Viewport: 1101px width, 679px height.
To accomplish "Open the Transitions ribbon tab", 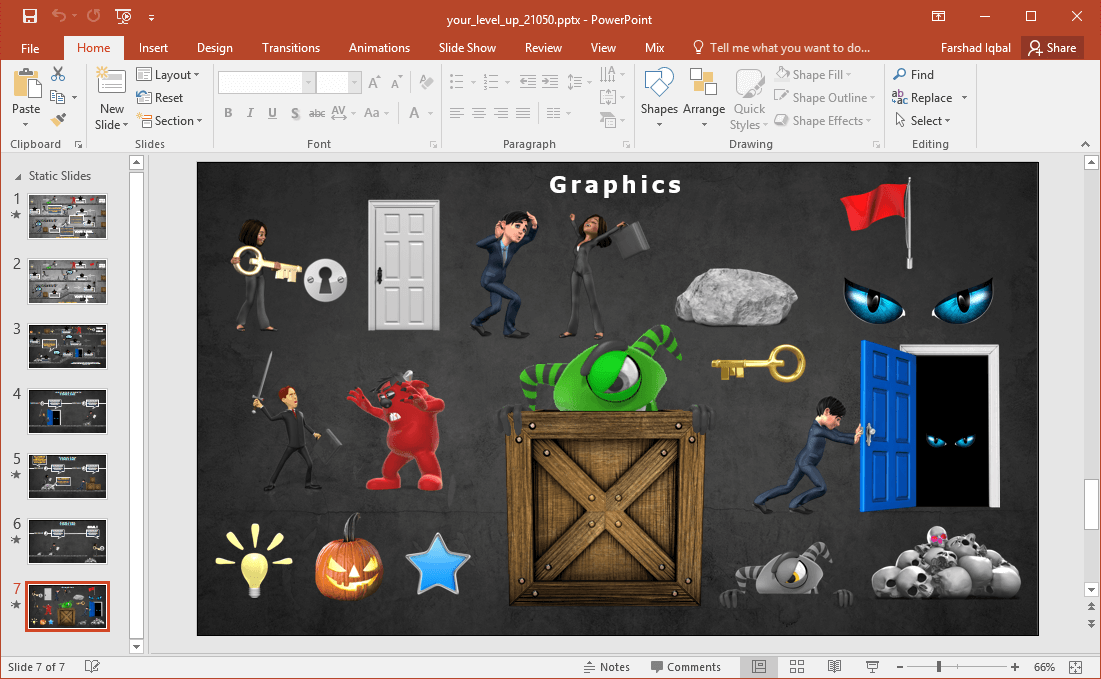I will (290, 48).
